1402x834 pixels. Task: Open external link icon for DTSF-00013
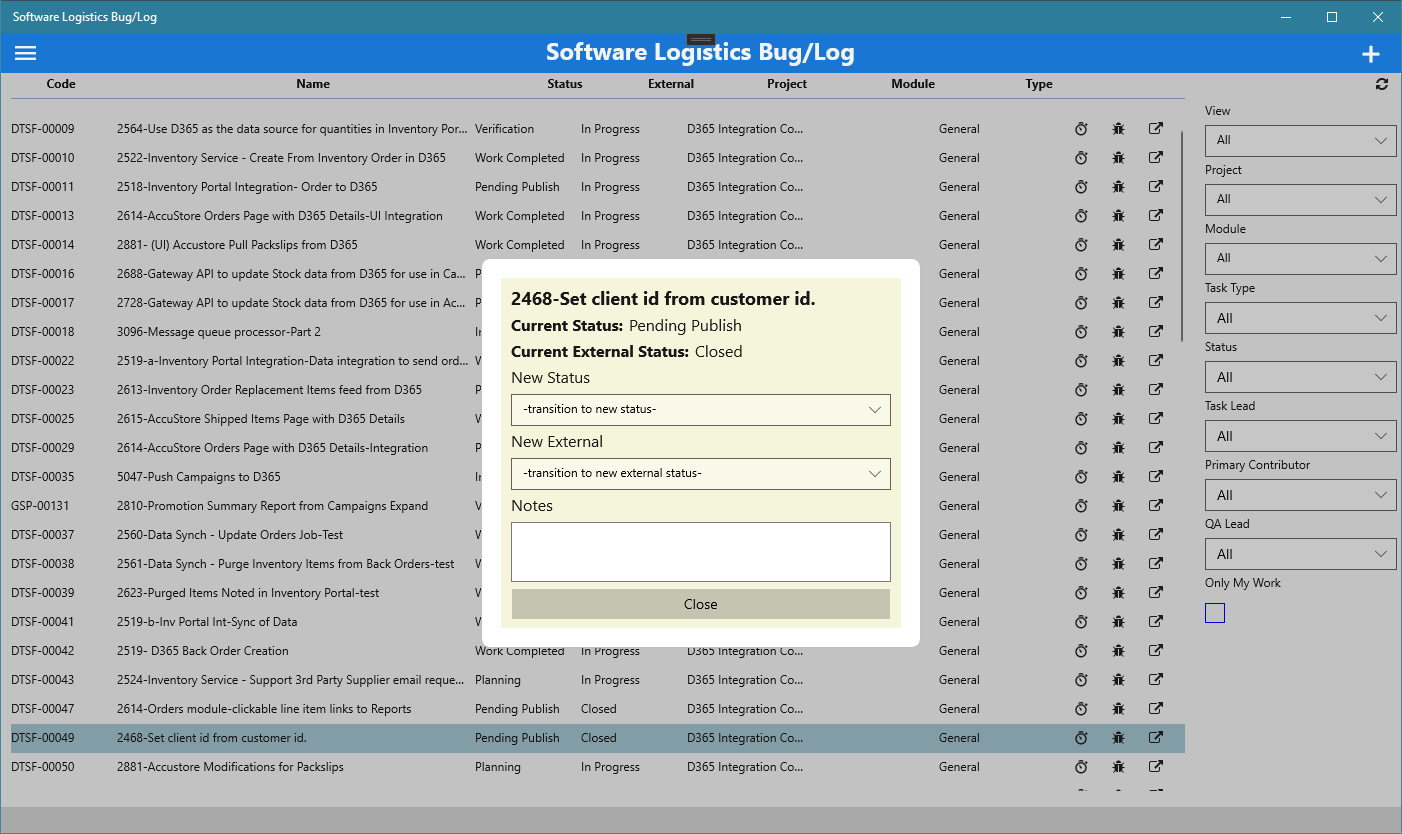1155,216
